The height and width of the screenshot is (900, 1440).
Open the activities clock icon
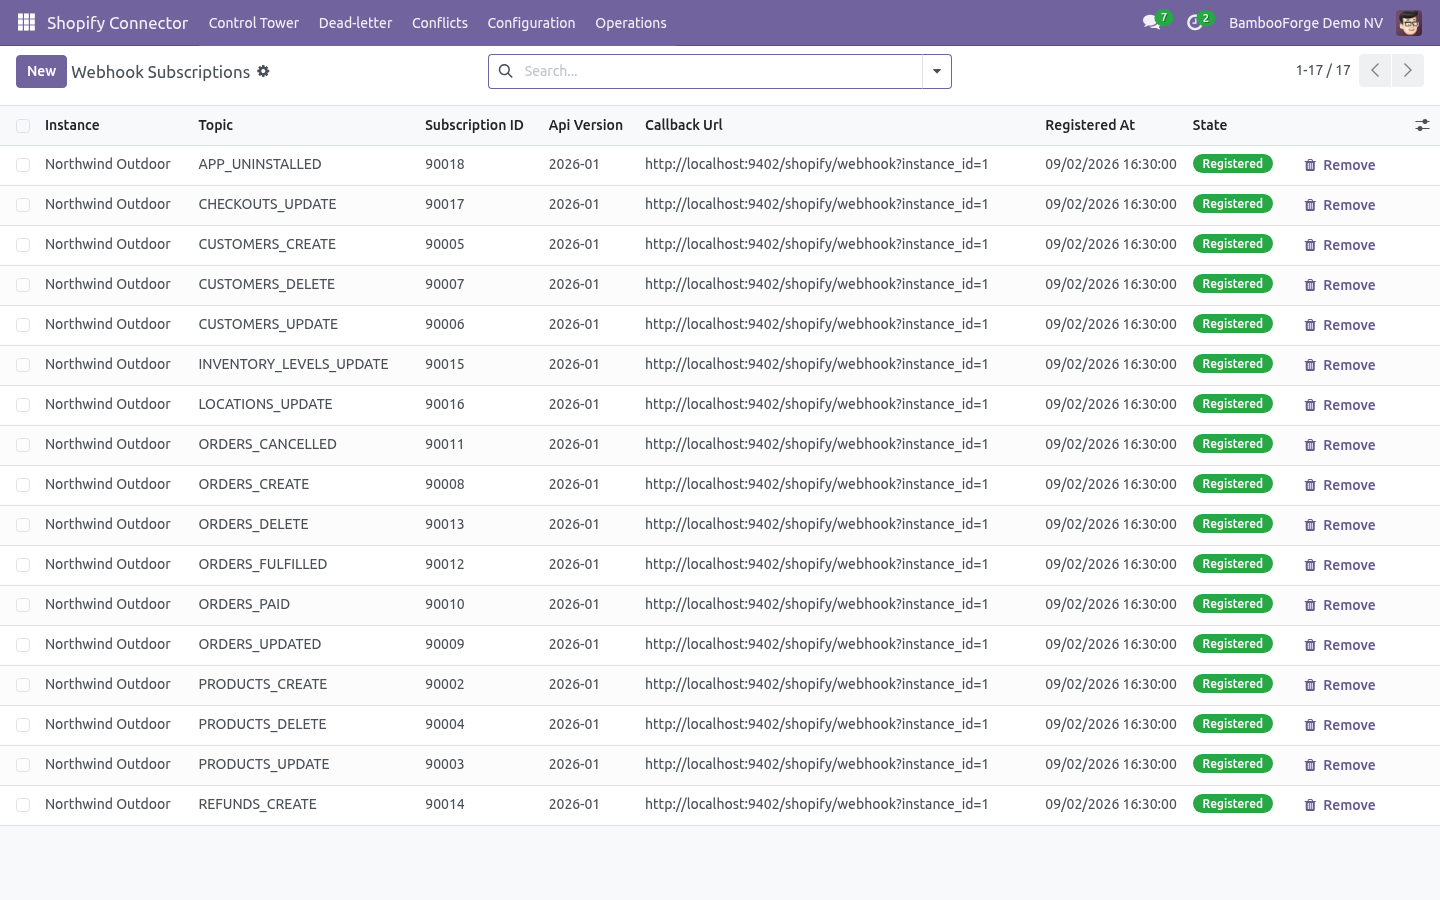1195,22
